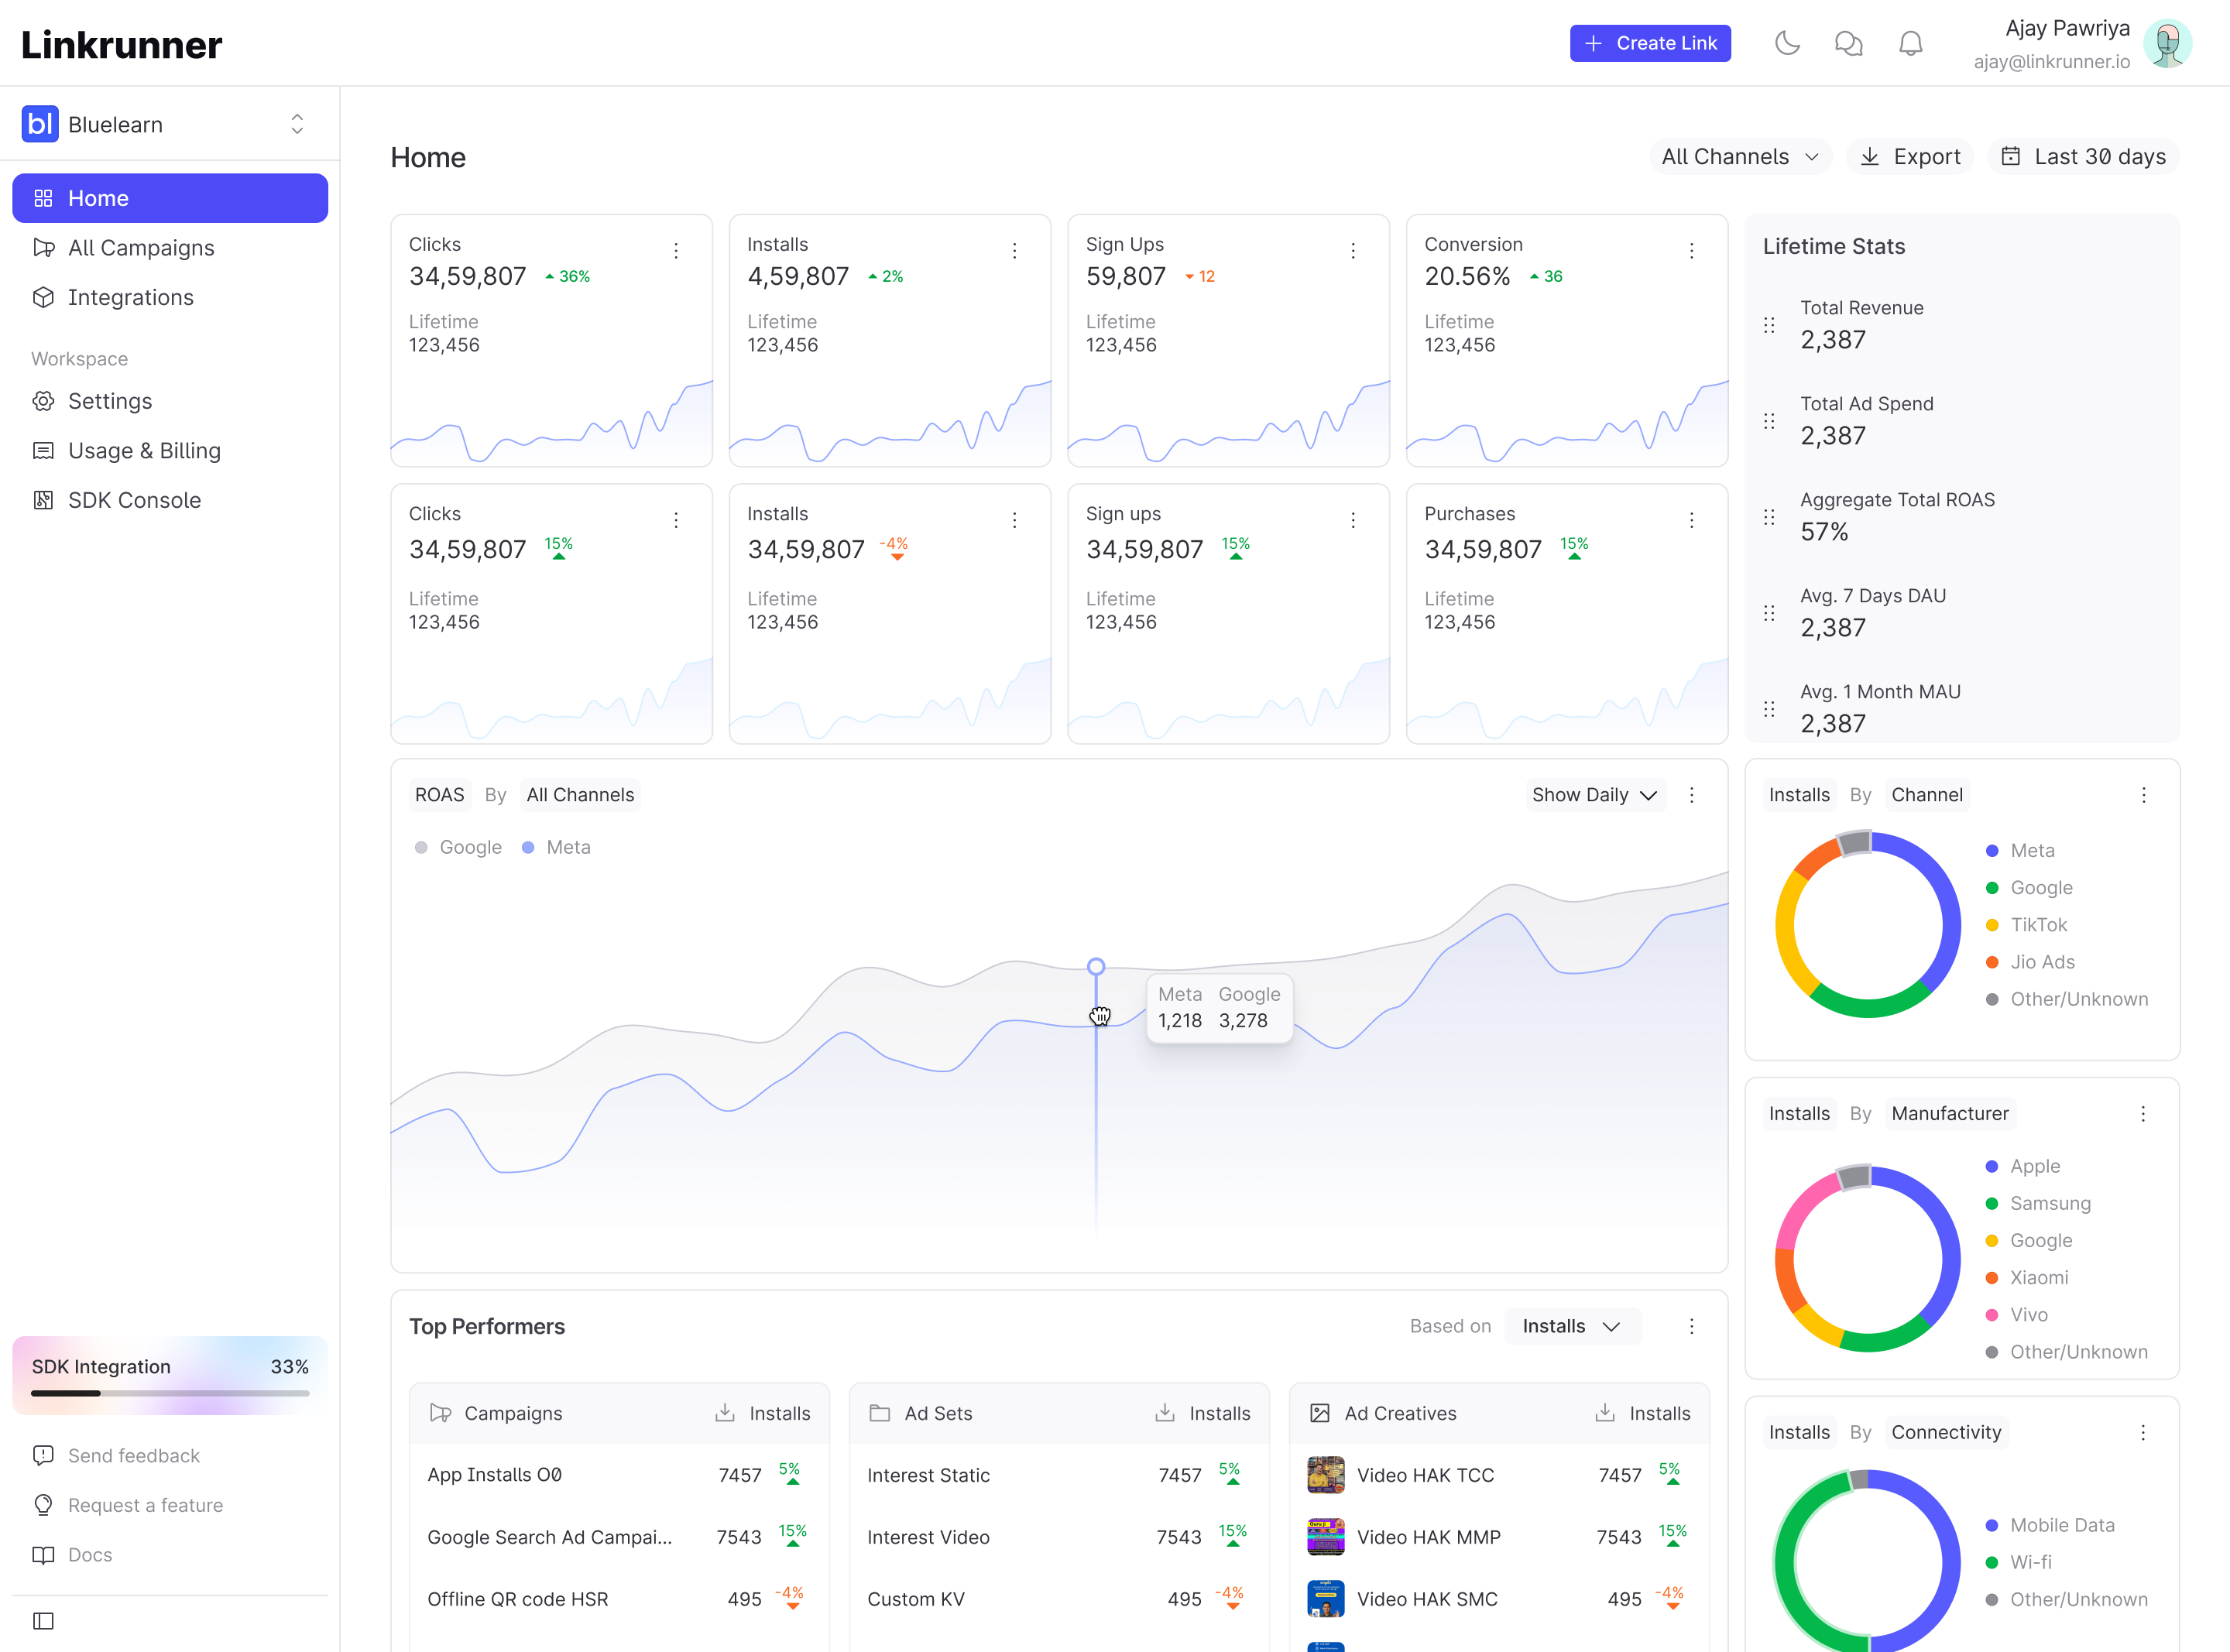Download Campaigns installs data icon
2230x1652 pixels.
(x=725, y=1413)
